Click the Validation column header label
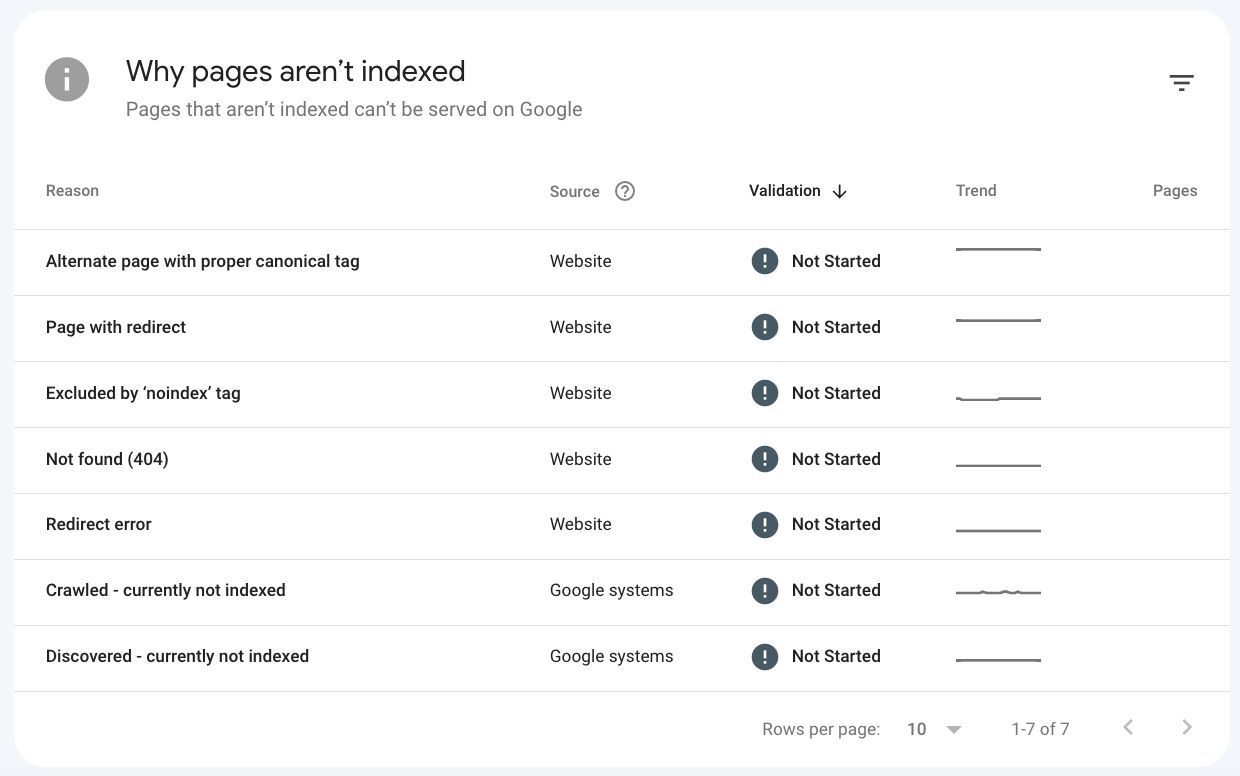 click(x=785, y=191)
